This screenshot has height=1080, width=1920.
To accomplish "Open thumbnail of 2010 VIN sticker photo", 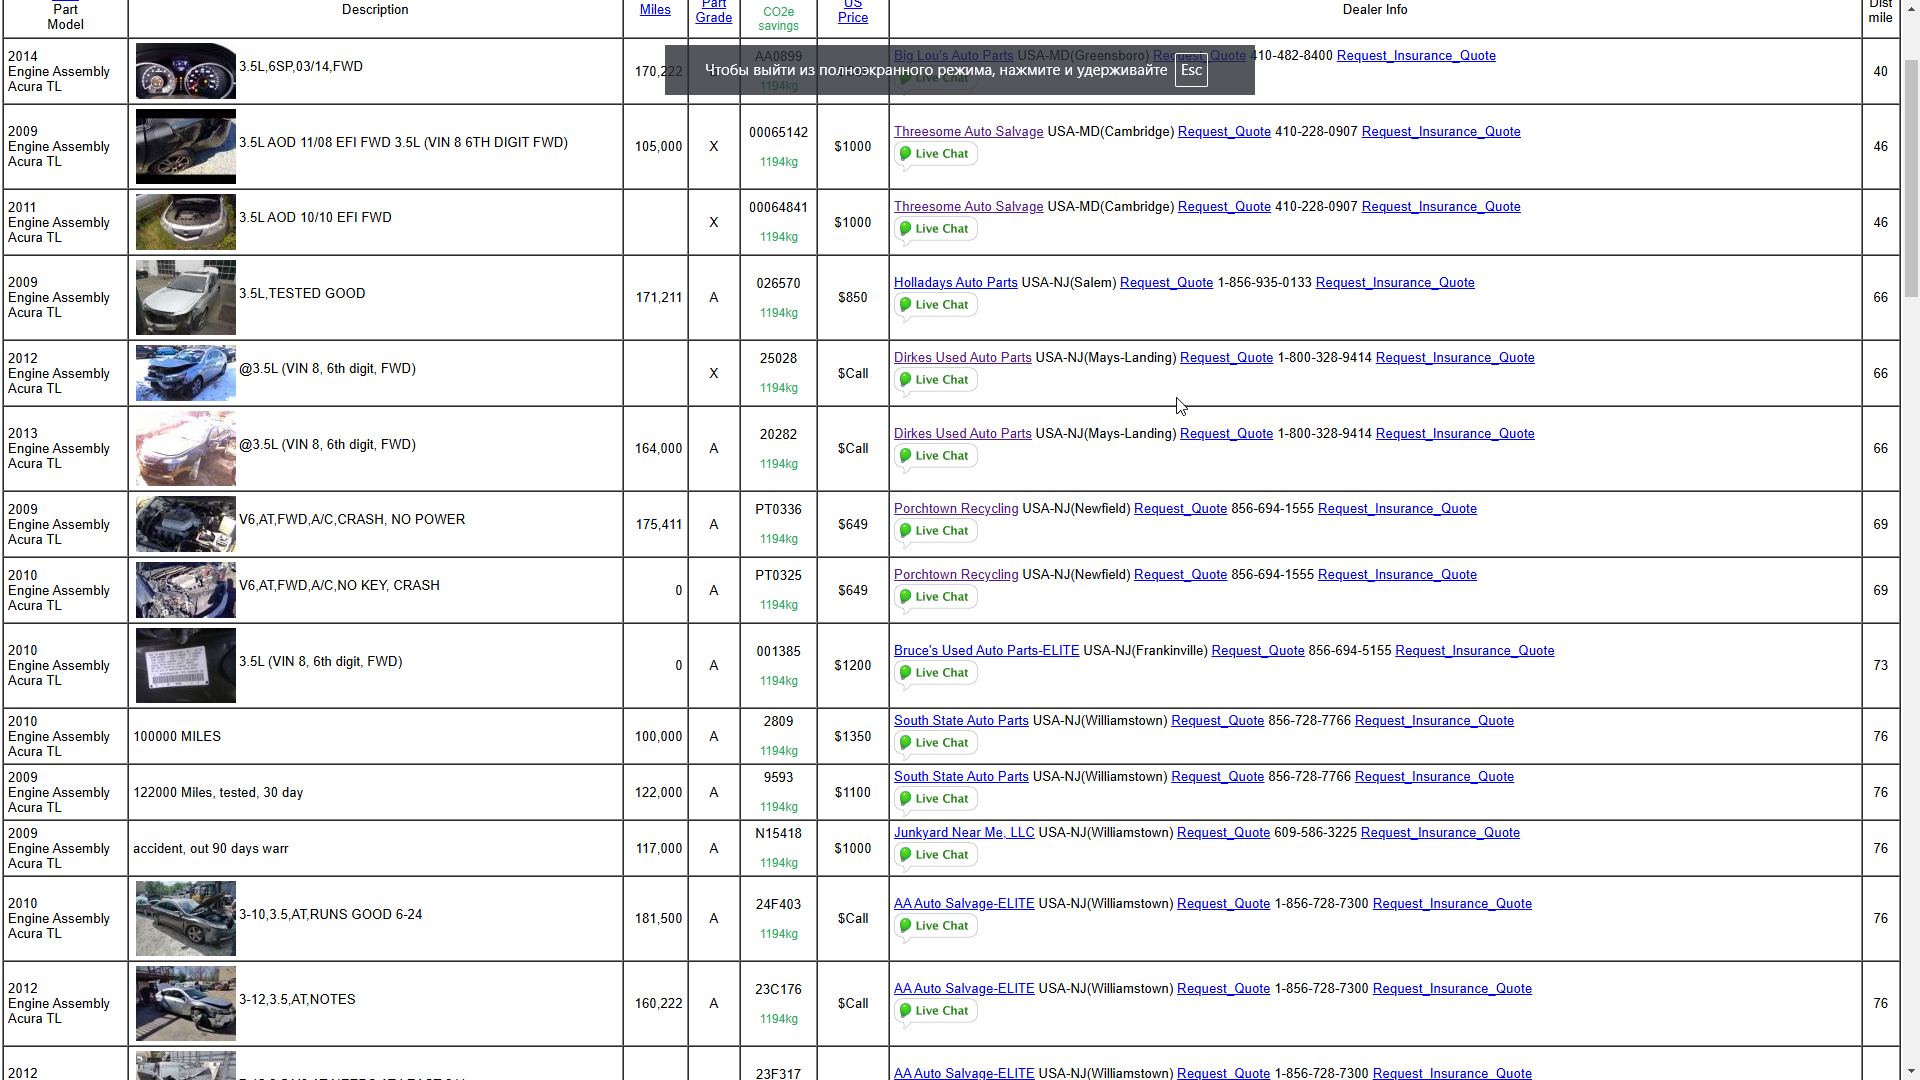I will click(x=186, y=665).
